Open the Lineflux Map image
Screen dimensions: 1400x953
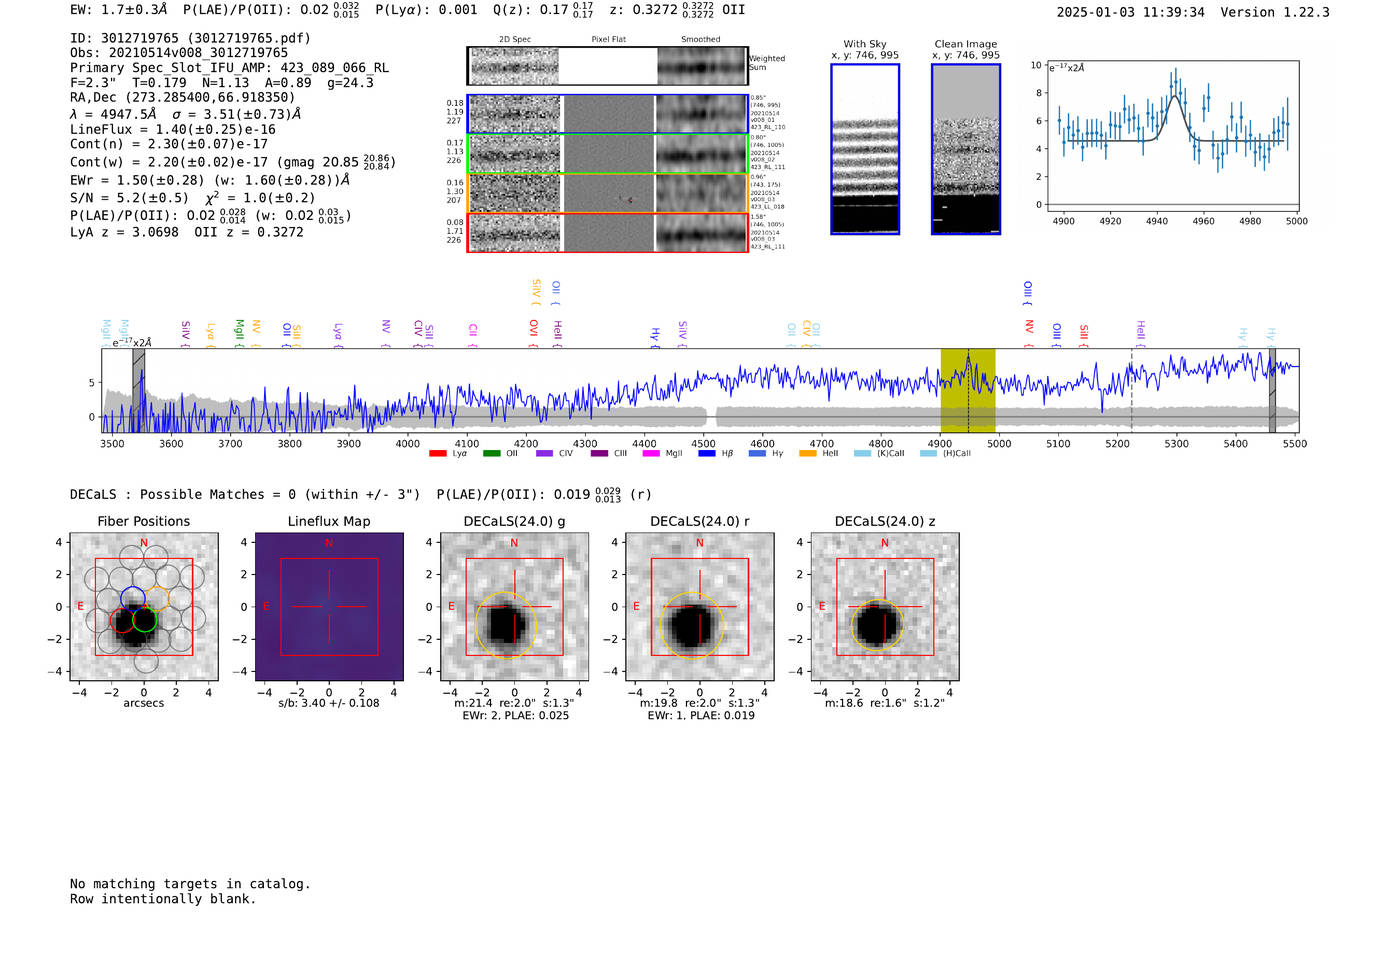[329, 606]
